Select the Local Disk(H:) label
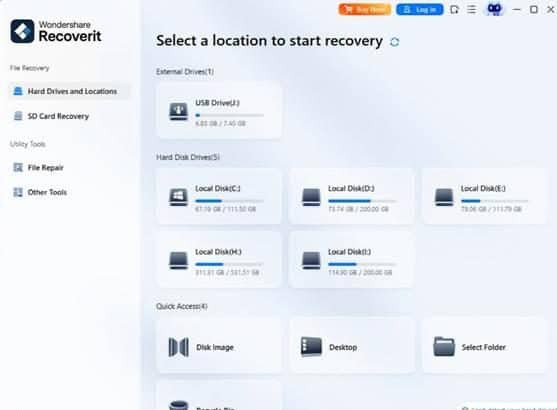The image size is (557, 410). 218,252
